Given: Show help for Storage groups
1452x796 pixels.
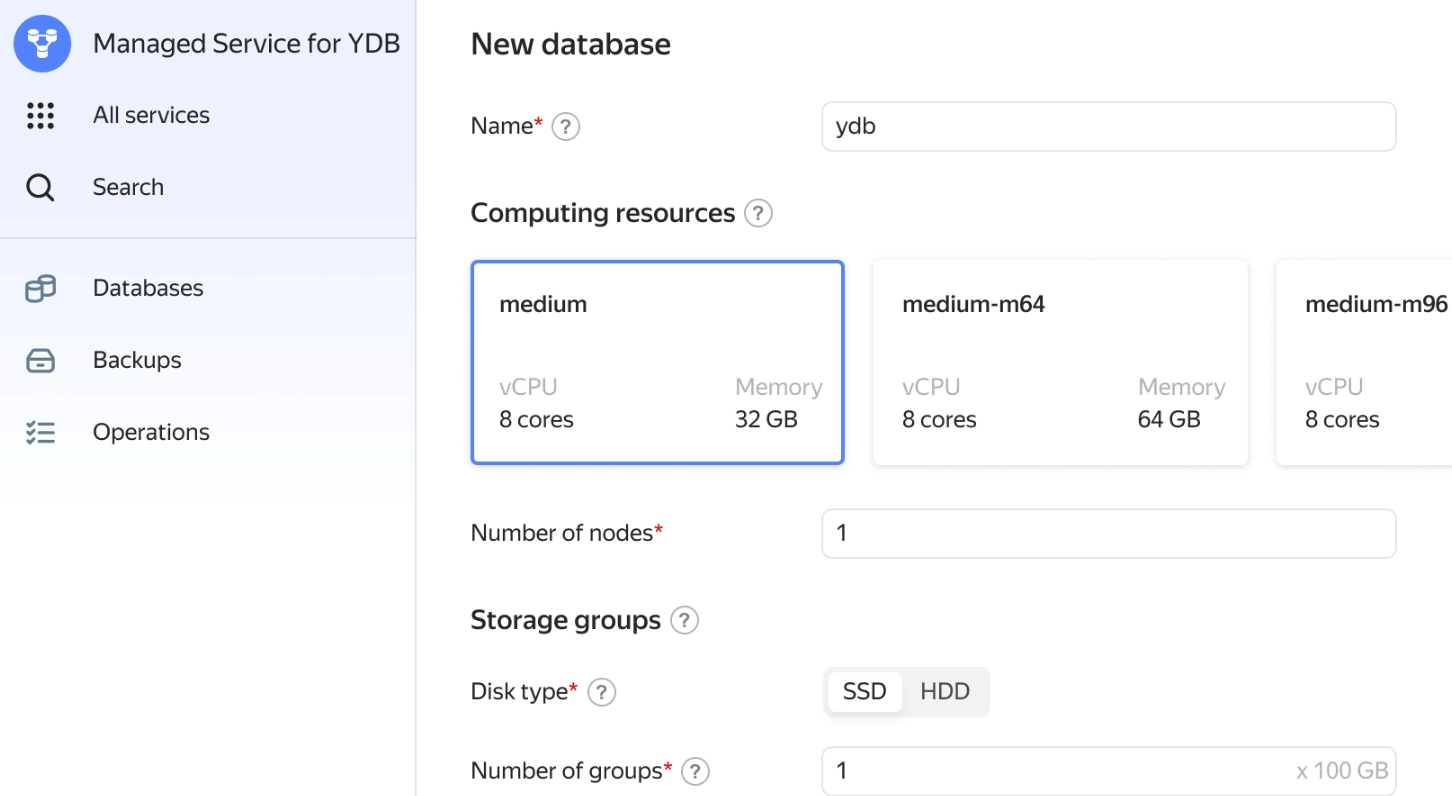Looking at the screenshot, I should click(x=684, y=621).
